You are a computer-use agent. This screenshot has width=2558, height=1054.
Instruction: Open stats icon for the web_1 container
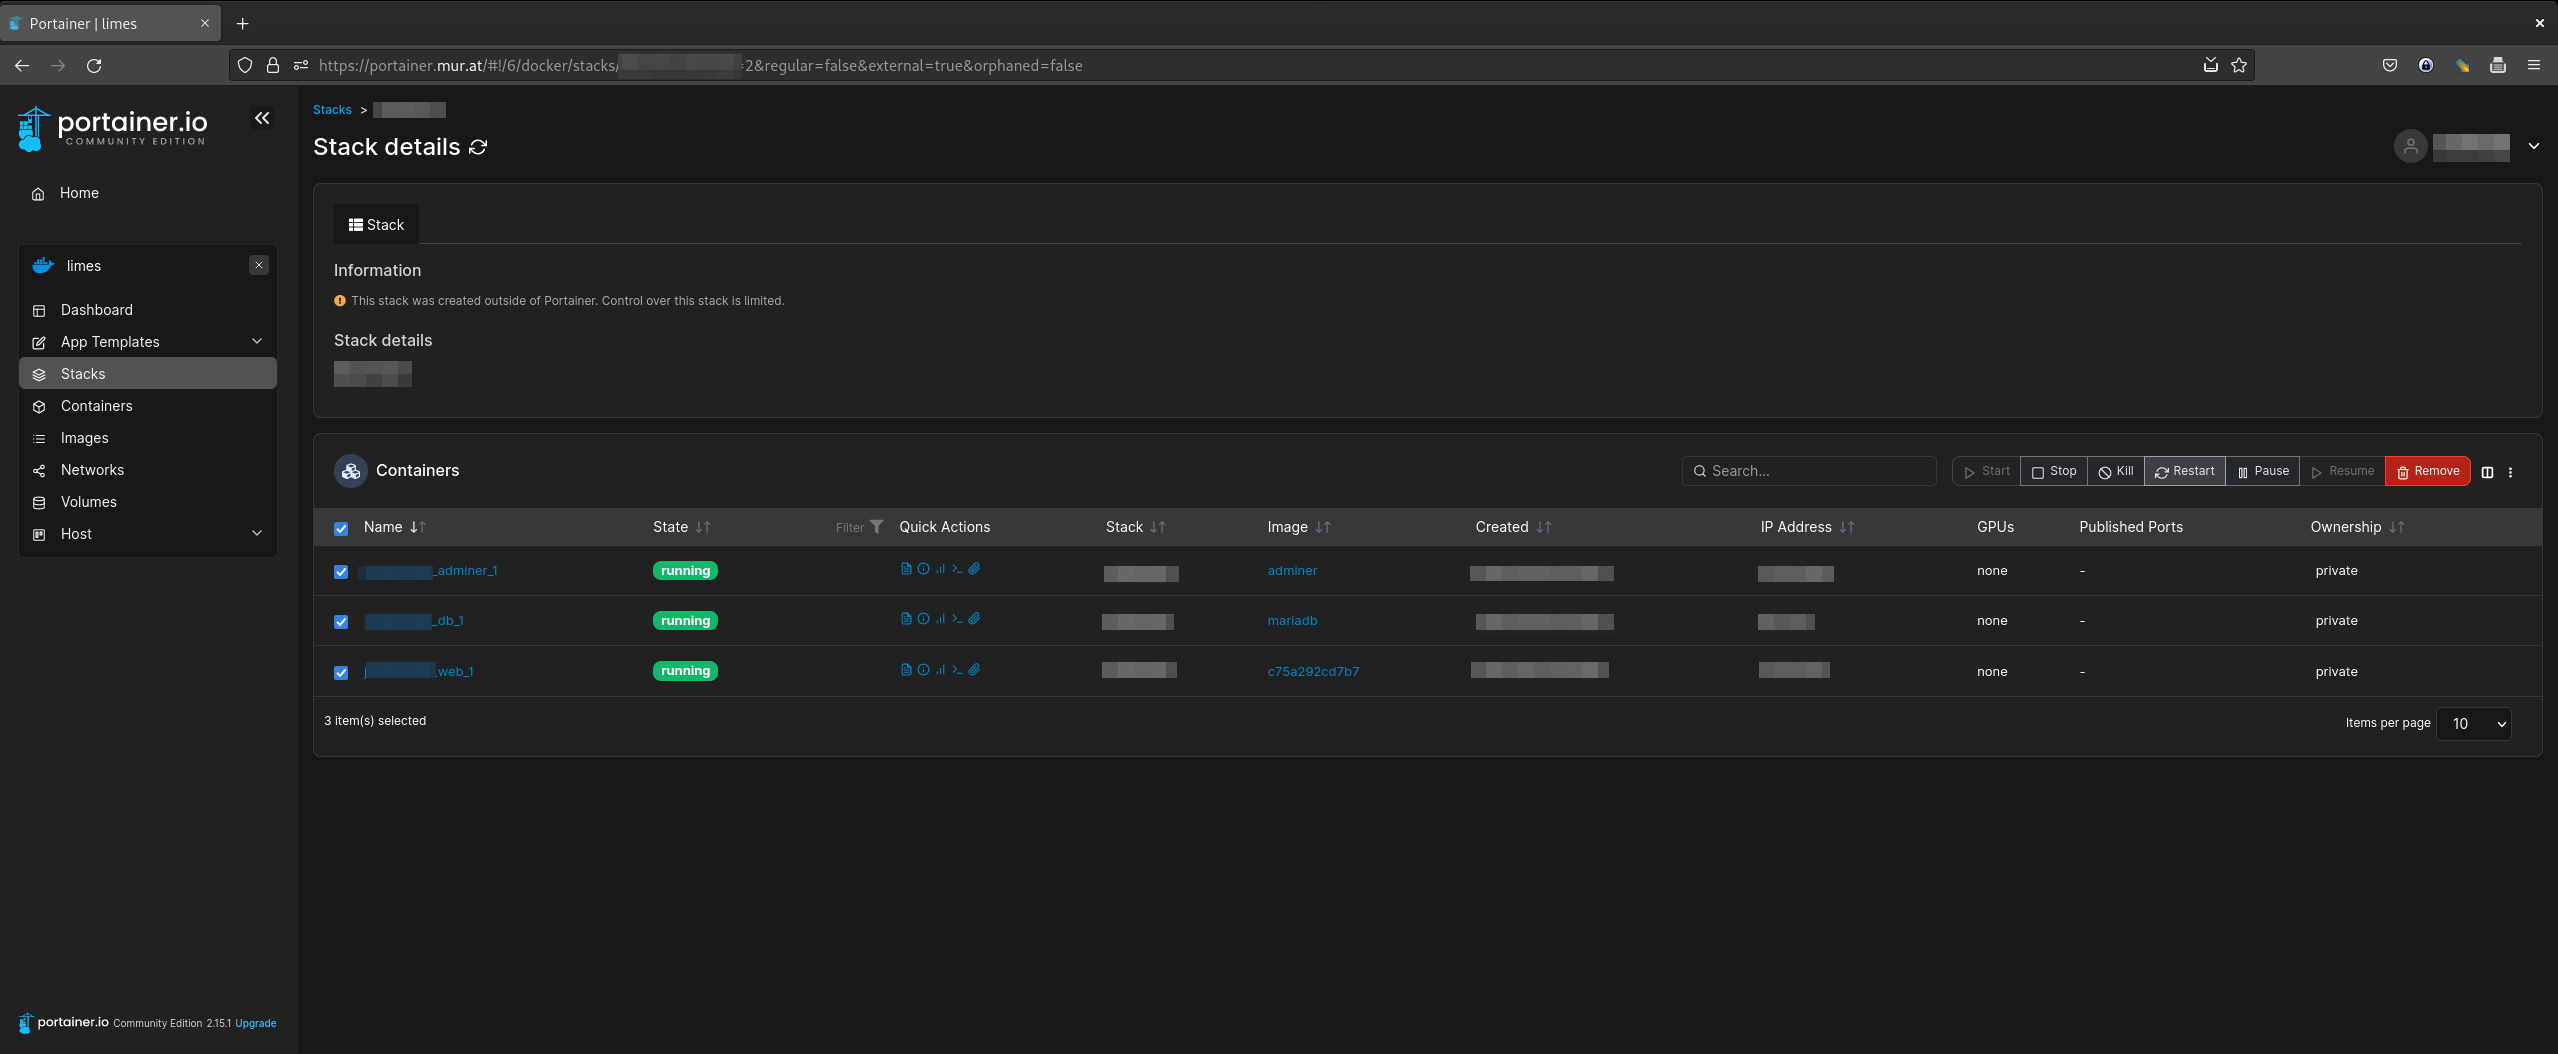940,670
